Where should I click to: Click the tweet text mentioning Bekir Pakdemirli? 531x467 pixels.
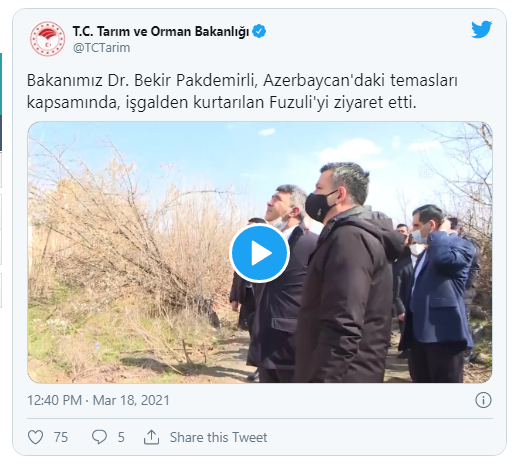(242, 91)
